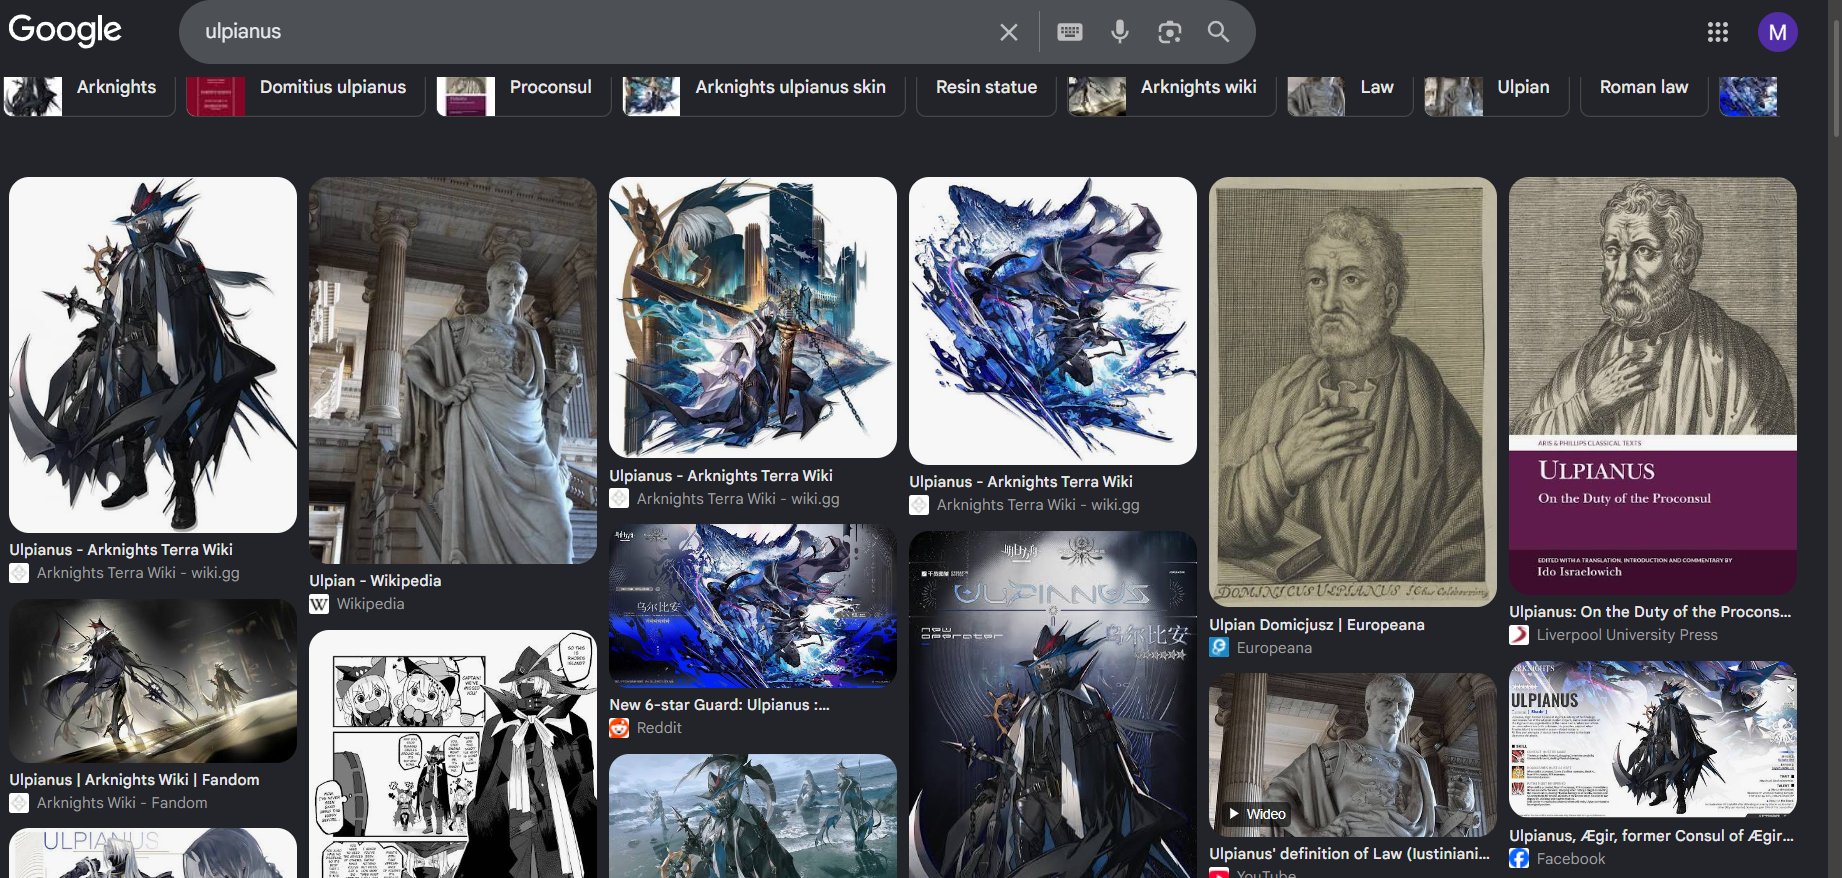Select the Domitius ulpianus filter chip
The height and width of the screenshot is (878, 1842).
[x=306, y=96]
